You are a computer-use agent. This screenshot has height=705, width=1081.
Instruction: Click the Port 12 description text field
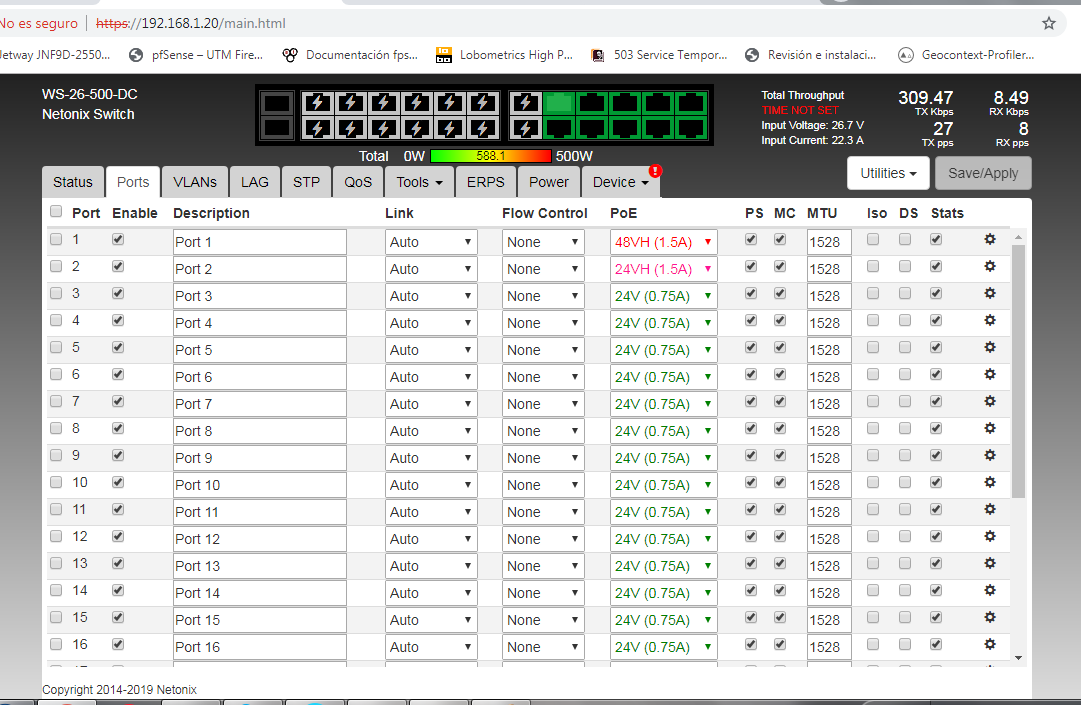259,539
